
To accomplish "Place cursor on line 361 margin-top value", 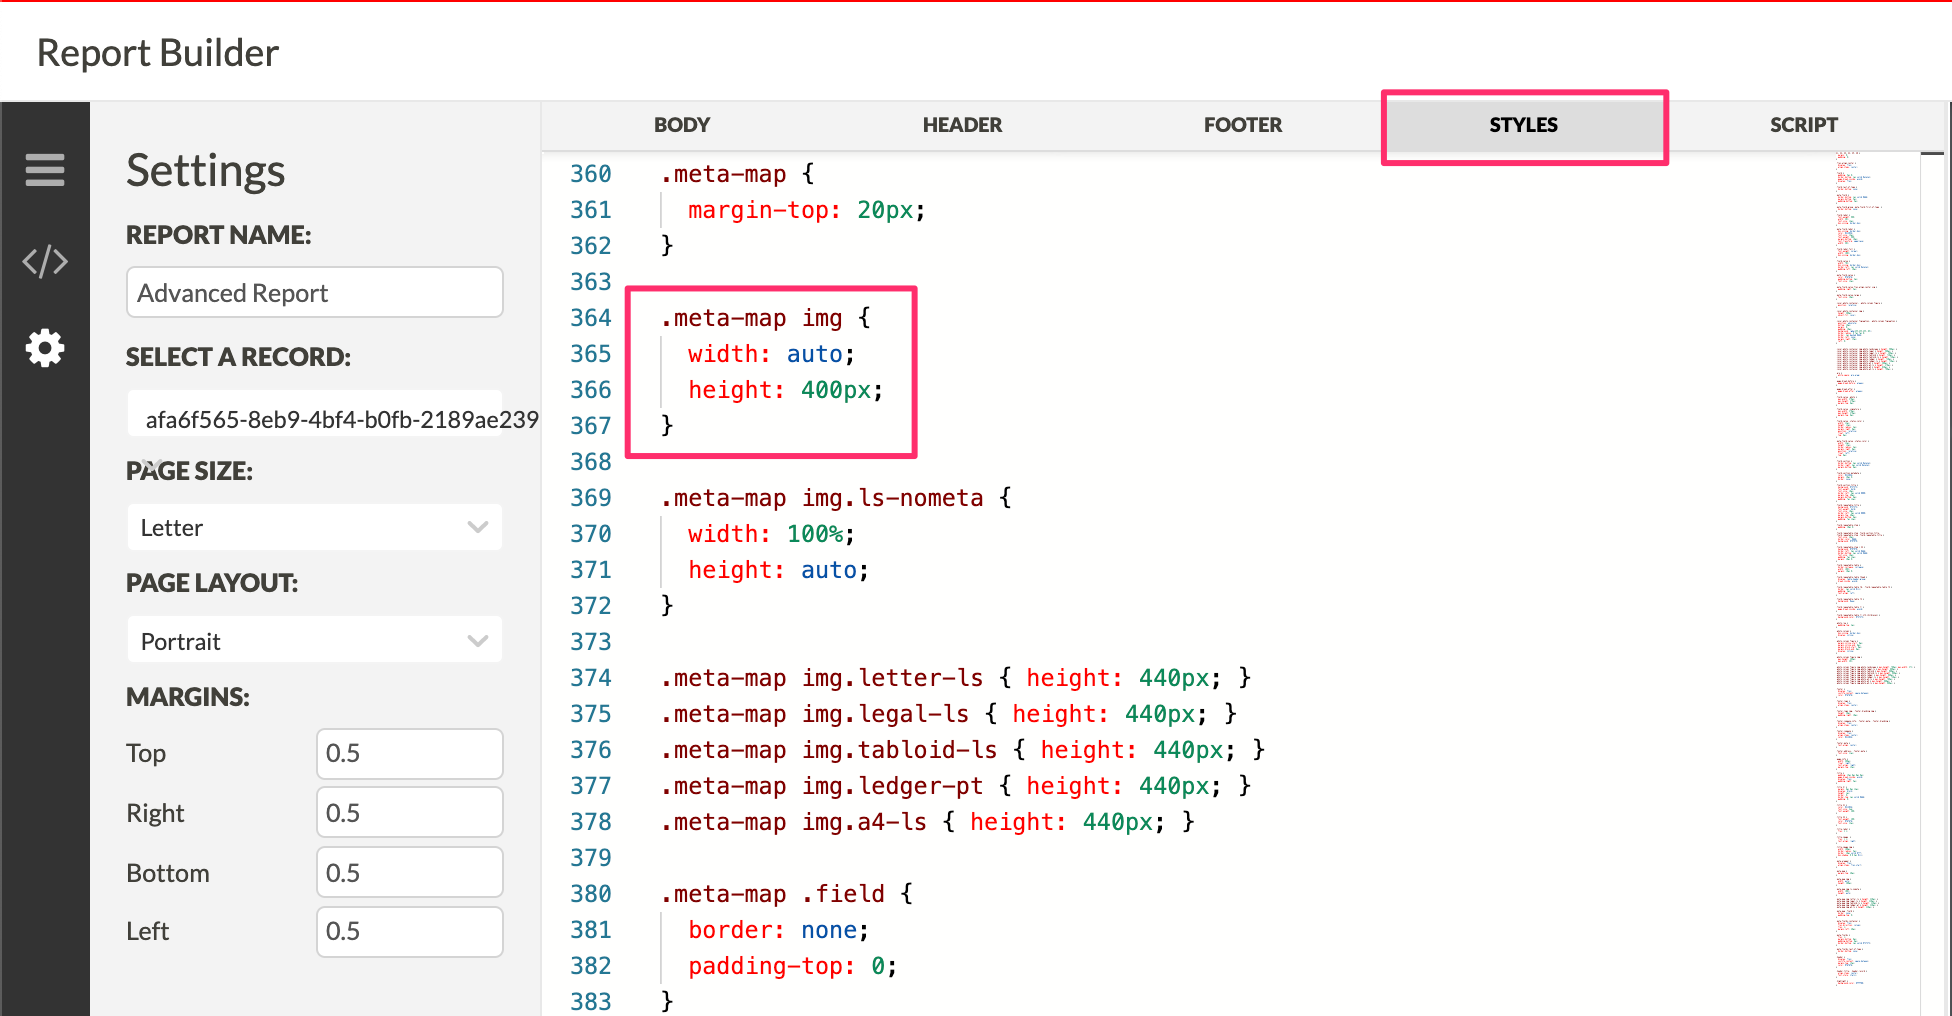I will tap(884, 210).
